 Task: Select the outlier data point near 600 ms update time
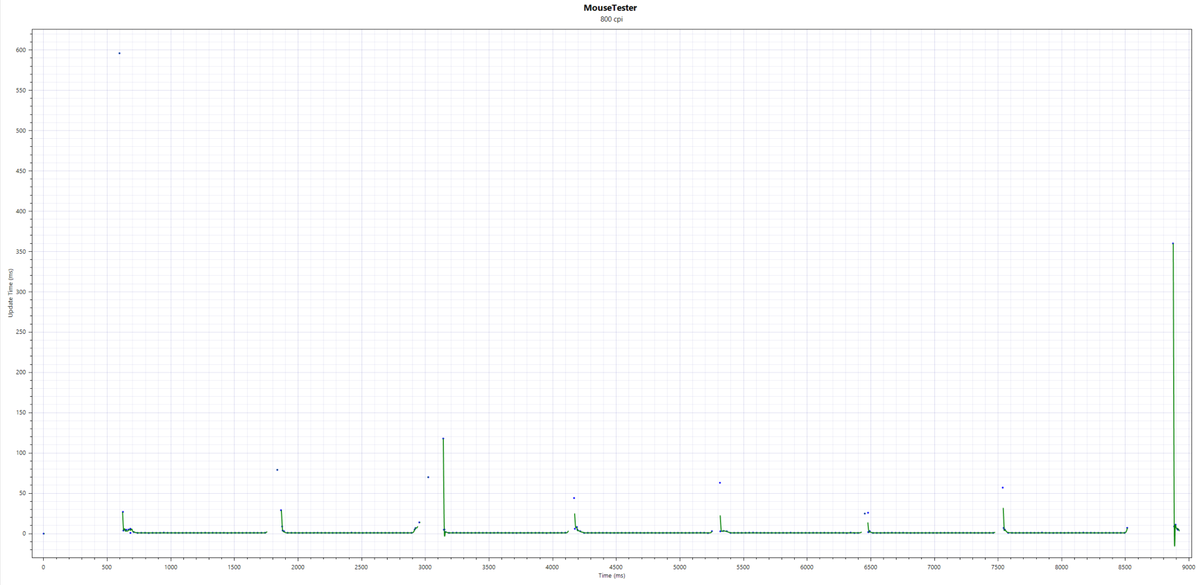(119, 53)
